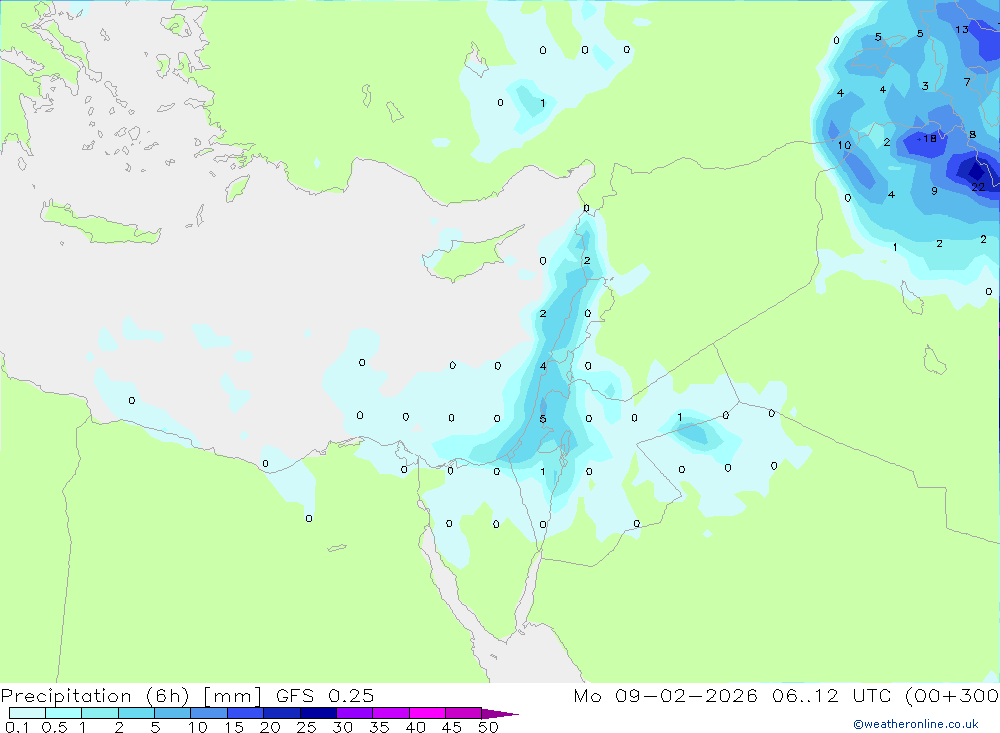Click the legend tick label '45'

pyautogui.click(x=452, y=727)
